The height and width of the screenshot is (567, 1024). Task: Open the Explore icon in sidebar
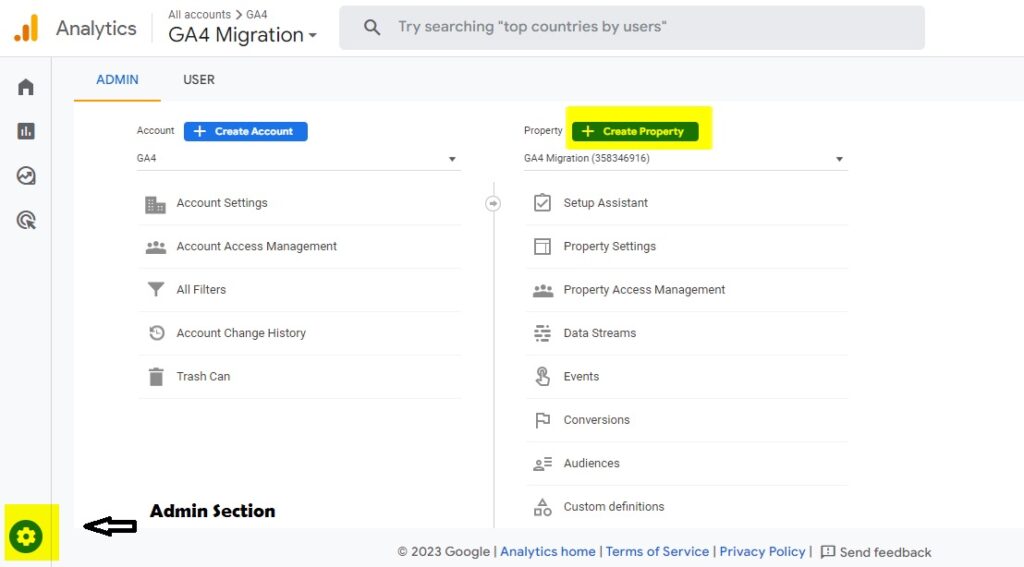[x=25, y=176]
